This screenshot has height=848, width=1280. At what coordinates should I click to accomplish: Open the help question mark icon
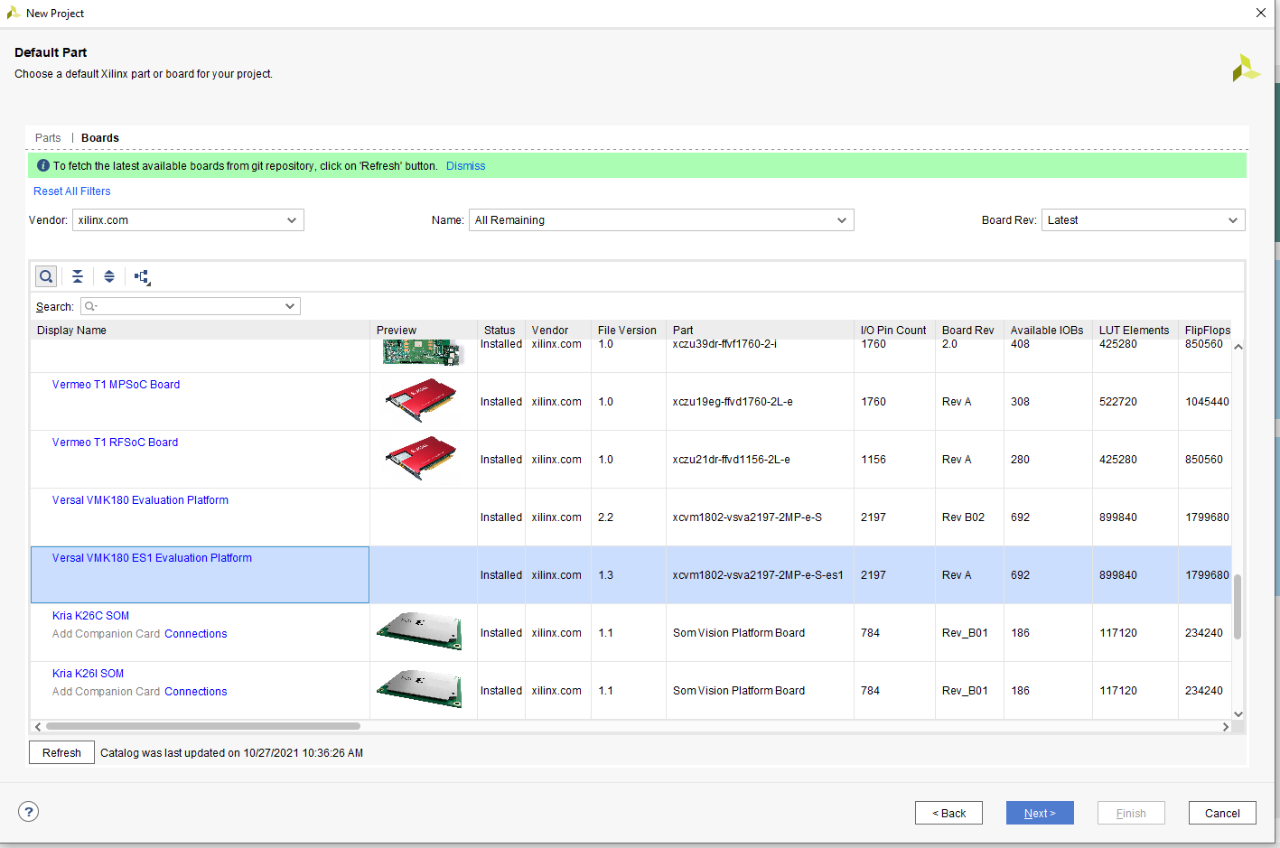(x=29, y=812)
